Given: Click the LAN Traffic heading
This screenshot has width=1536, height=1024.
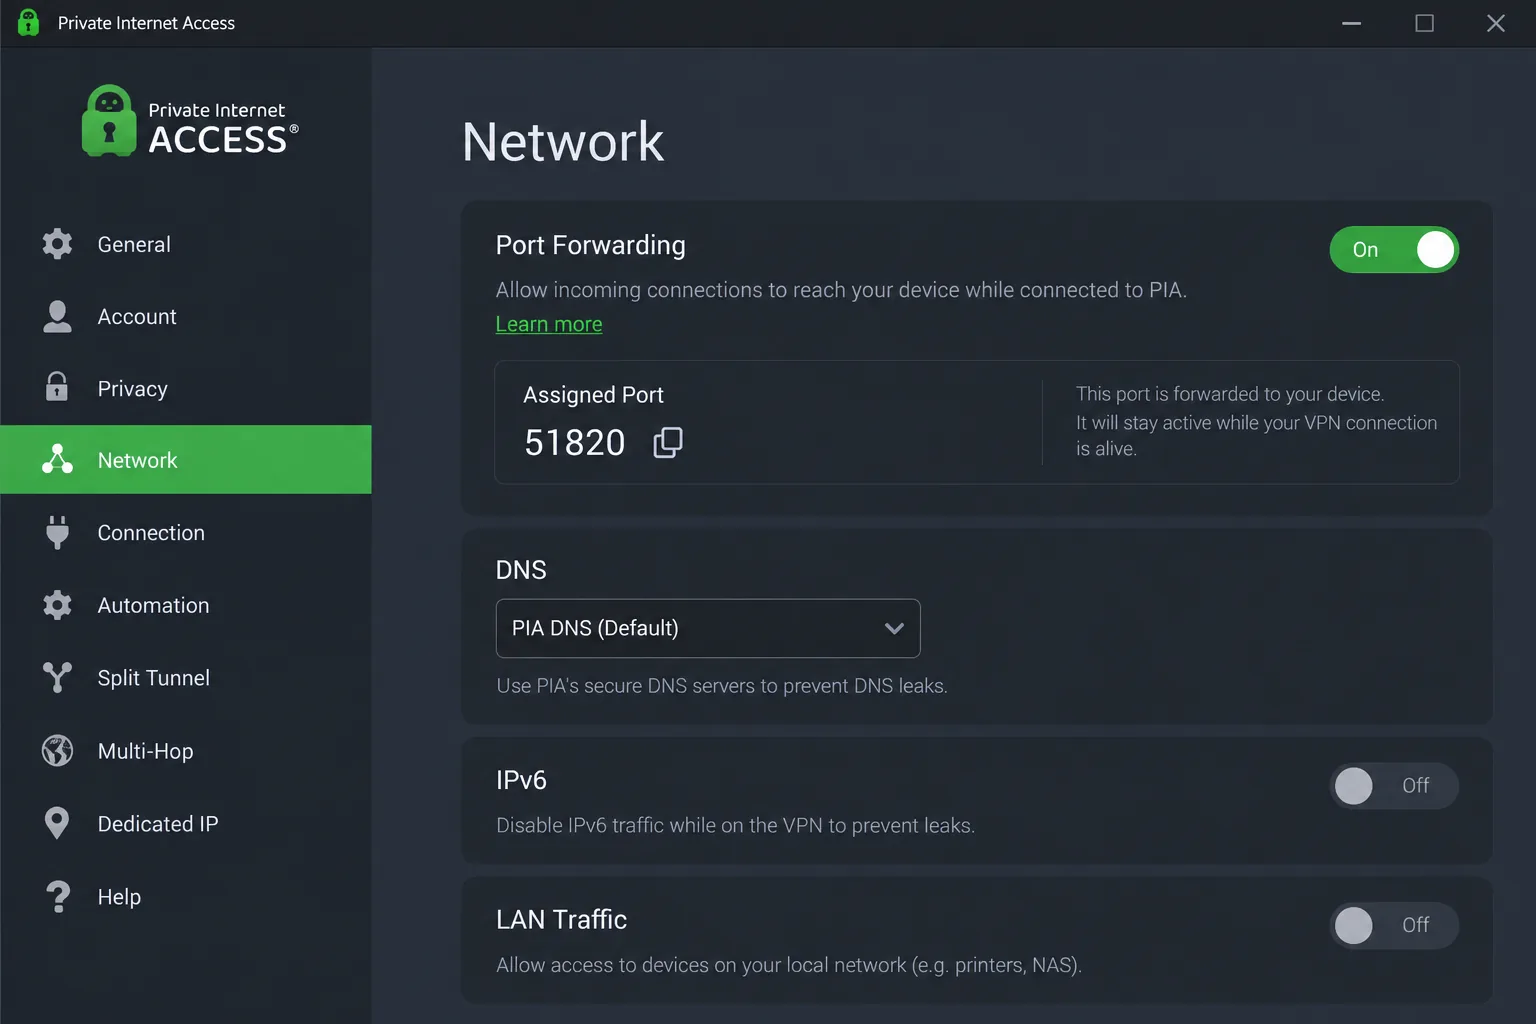Looking at the screenshot, I should pyautogui.click(x=562, y=919).
